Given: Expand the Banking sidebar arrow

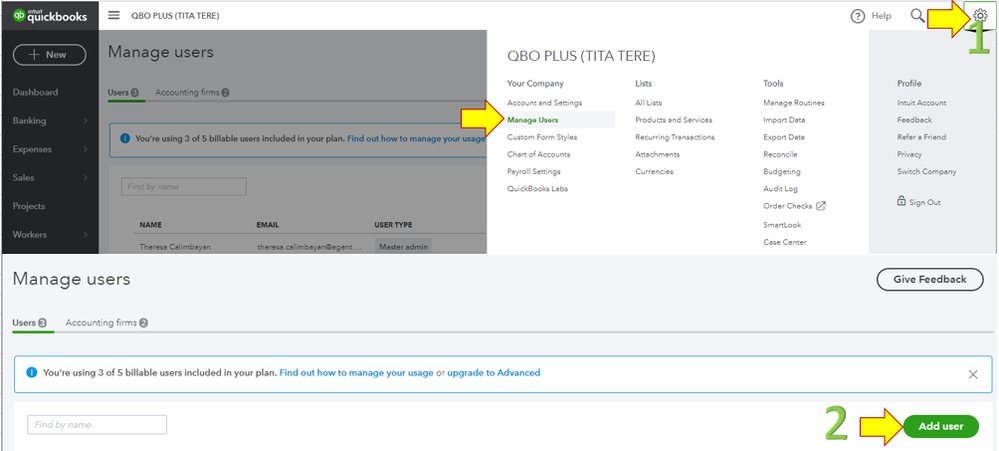Looking at the screenshot, I should pos(85,121).
